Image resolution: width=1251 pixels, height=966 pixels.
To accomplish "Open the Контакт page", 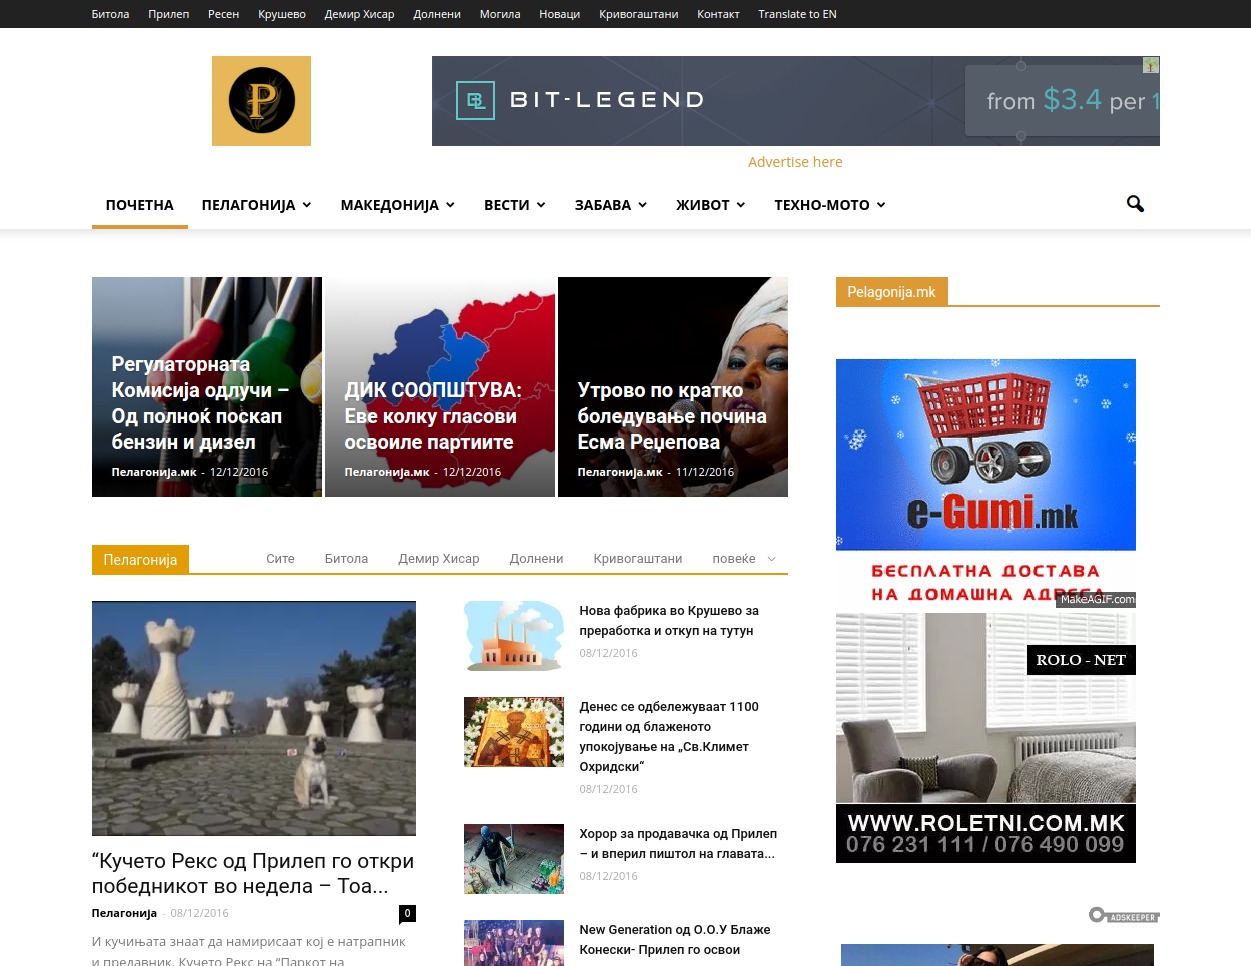I will pos(718,13).
